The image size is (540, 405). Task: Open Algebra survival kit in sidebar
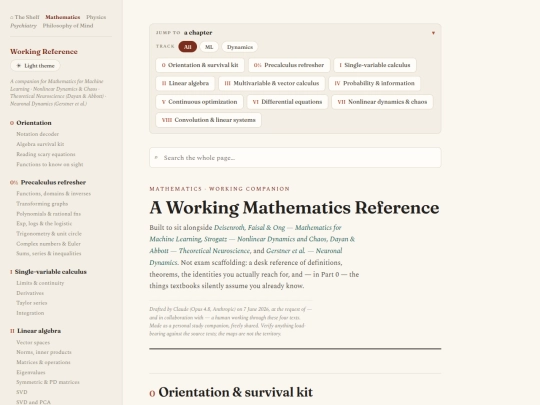(40, 144)
